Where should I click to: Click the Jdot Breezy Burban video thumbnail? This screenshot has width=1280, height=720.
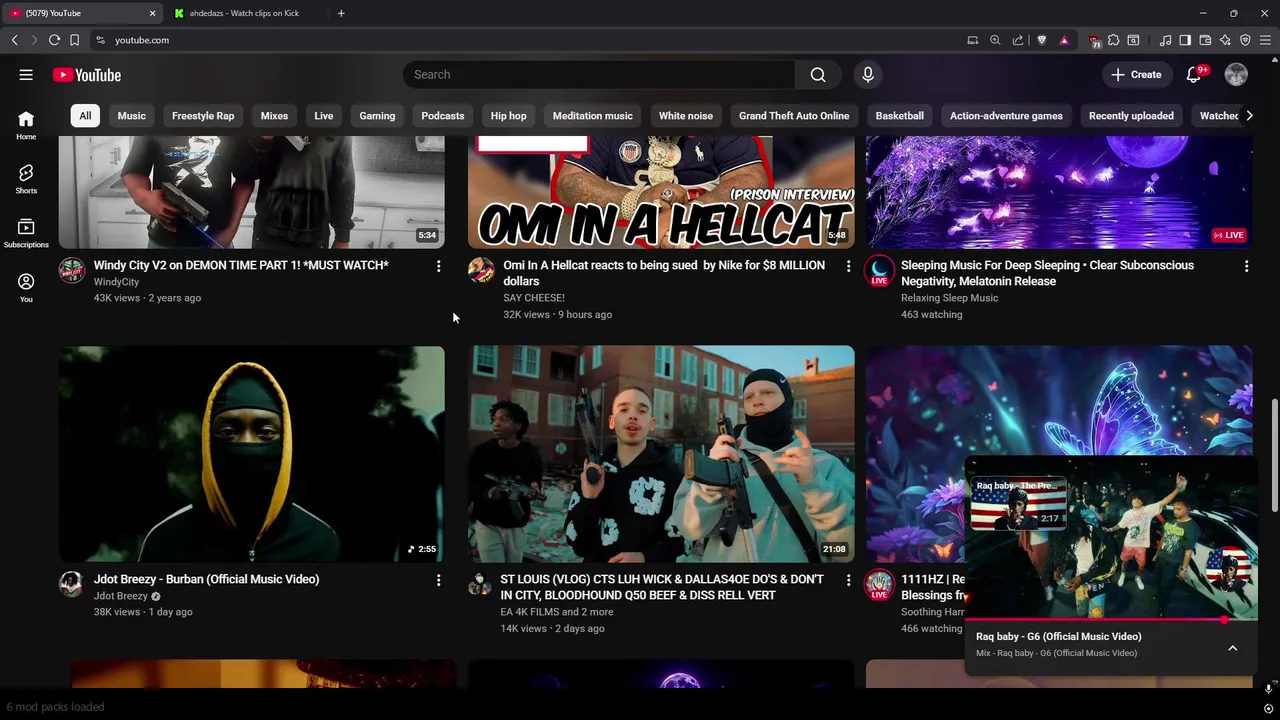pos(252,454)
